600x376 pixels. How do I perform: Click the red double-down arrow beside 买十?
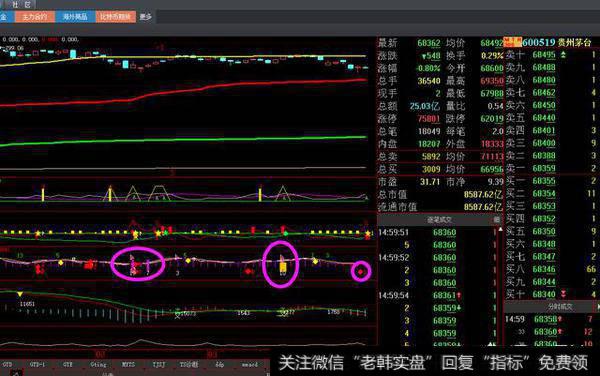564,294
